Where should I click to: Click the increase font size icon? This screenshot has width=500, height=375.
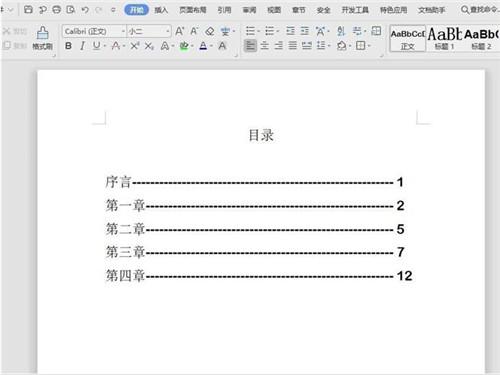[x=179, y=31]
